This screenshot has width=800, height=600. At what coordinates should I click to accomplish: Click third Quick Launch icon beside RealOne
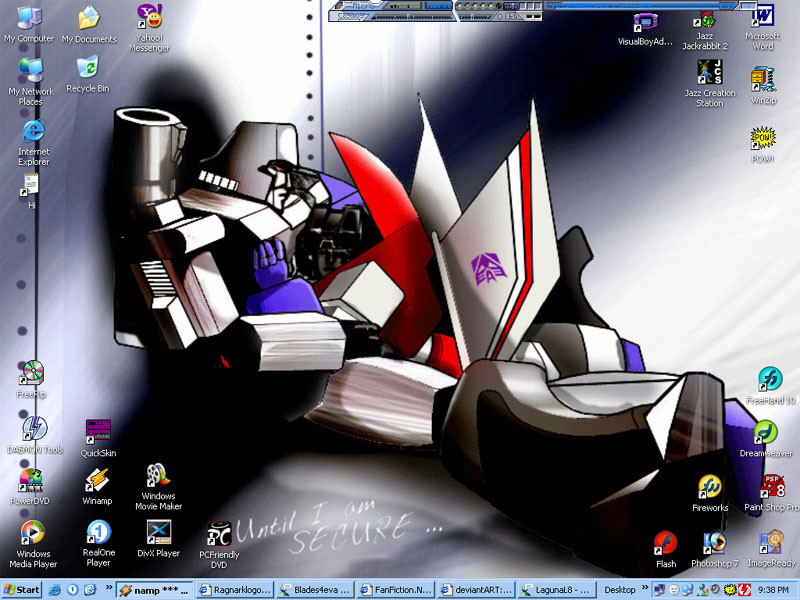(x=90, y=590)
